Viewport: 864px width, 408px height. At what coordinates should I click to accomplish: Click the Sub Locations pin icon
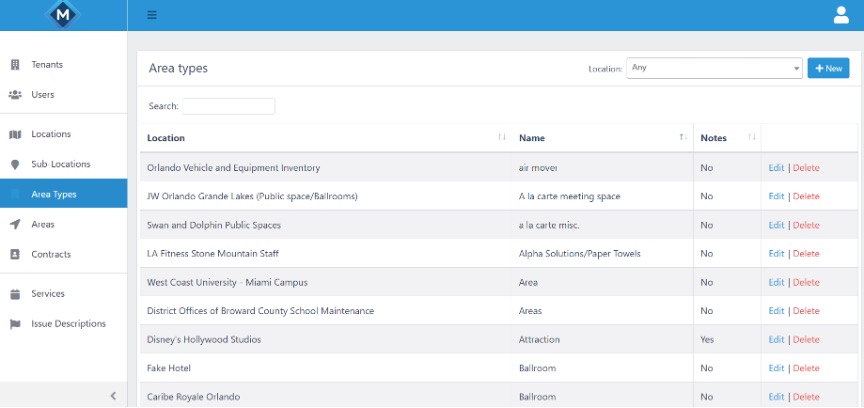click(15, 164)
